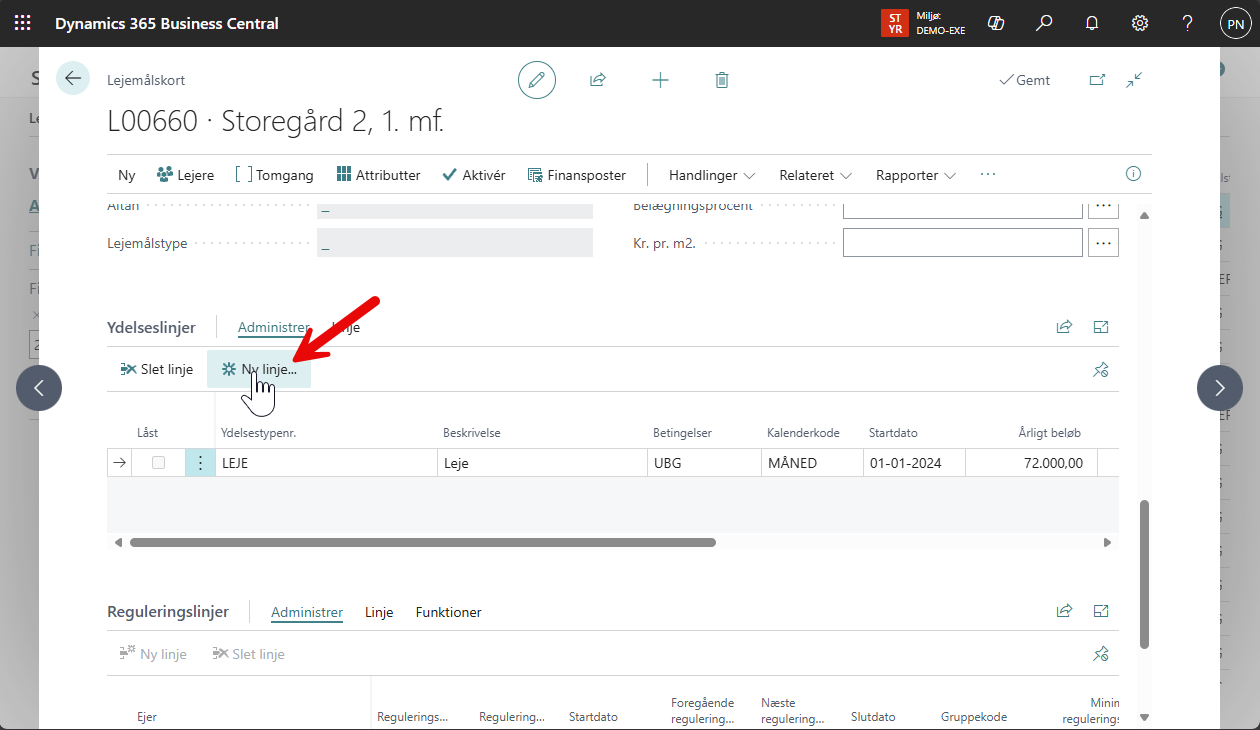Pin the Ydelseslinjer action bar
Image resolution: width=1260 pixels, height=730 pixels.
point(1101,370)
